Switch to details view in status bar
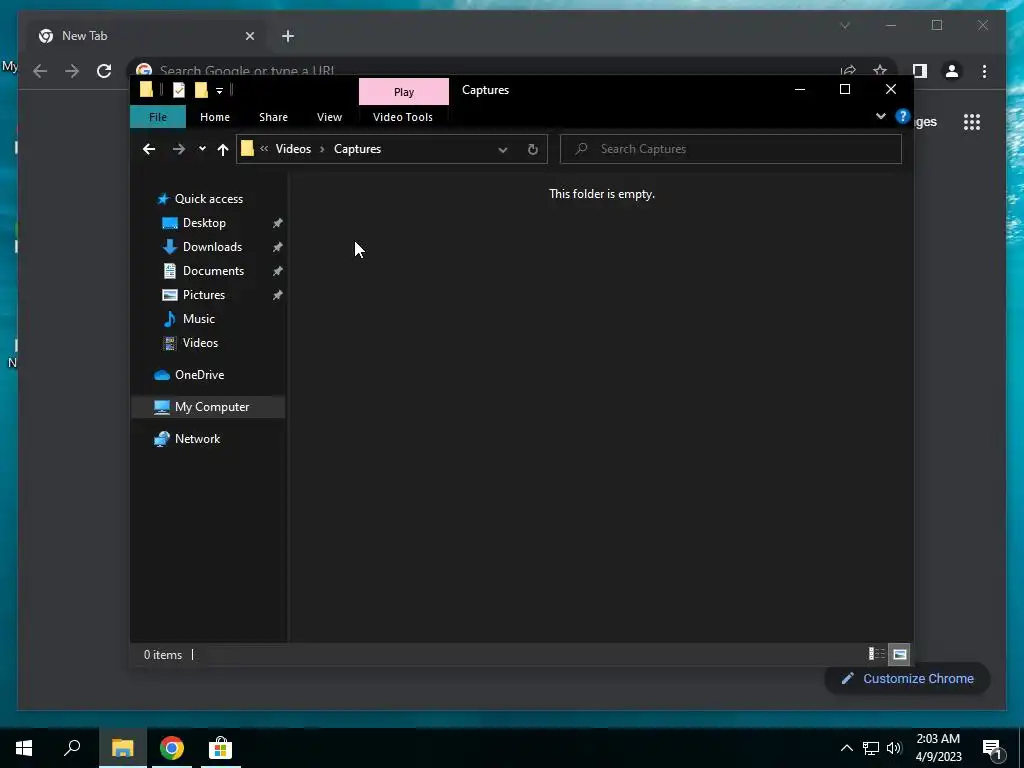1024x768 pixels. click(x=876, y=654)
